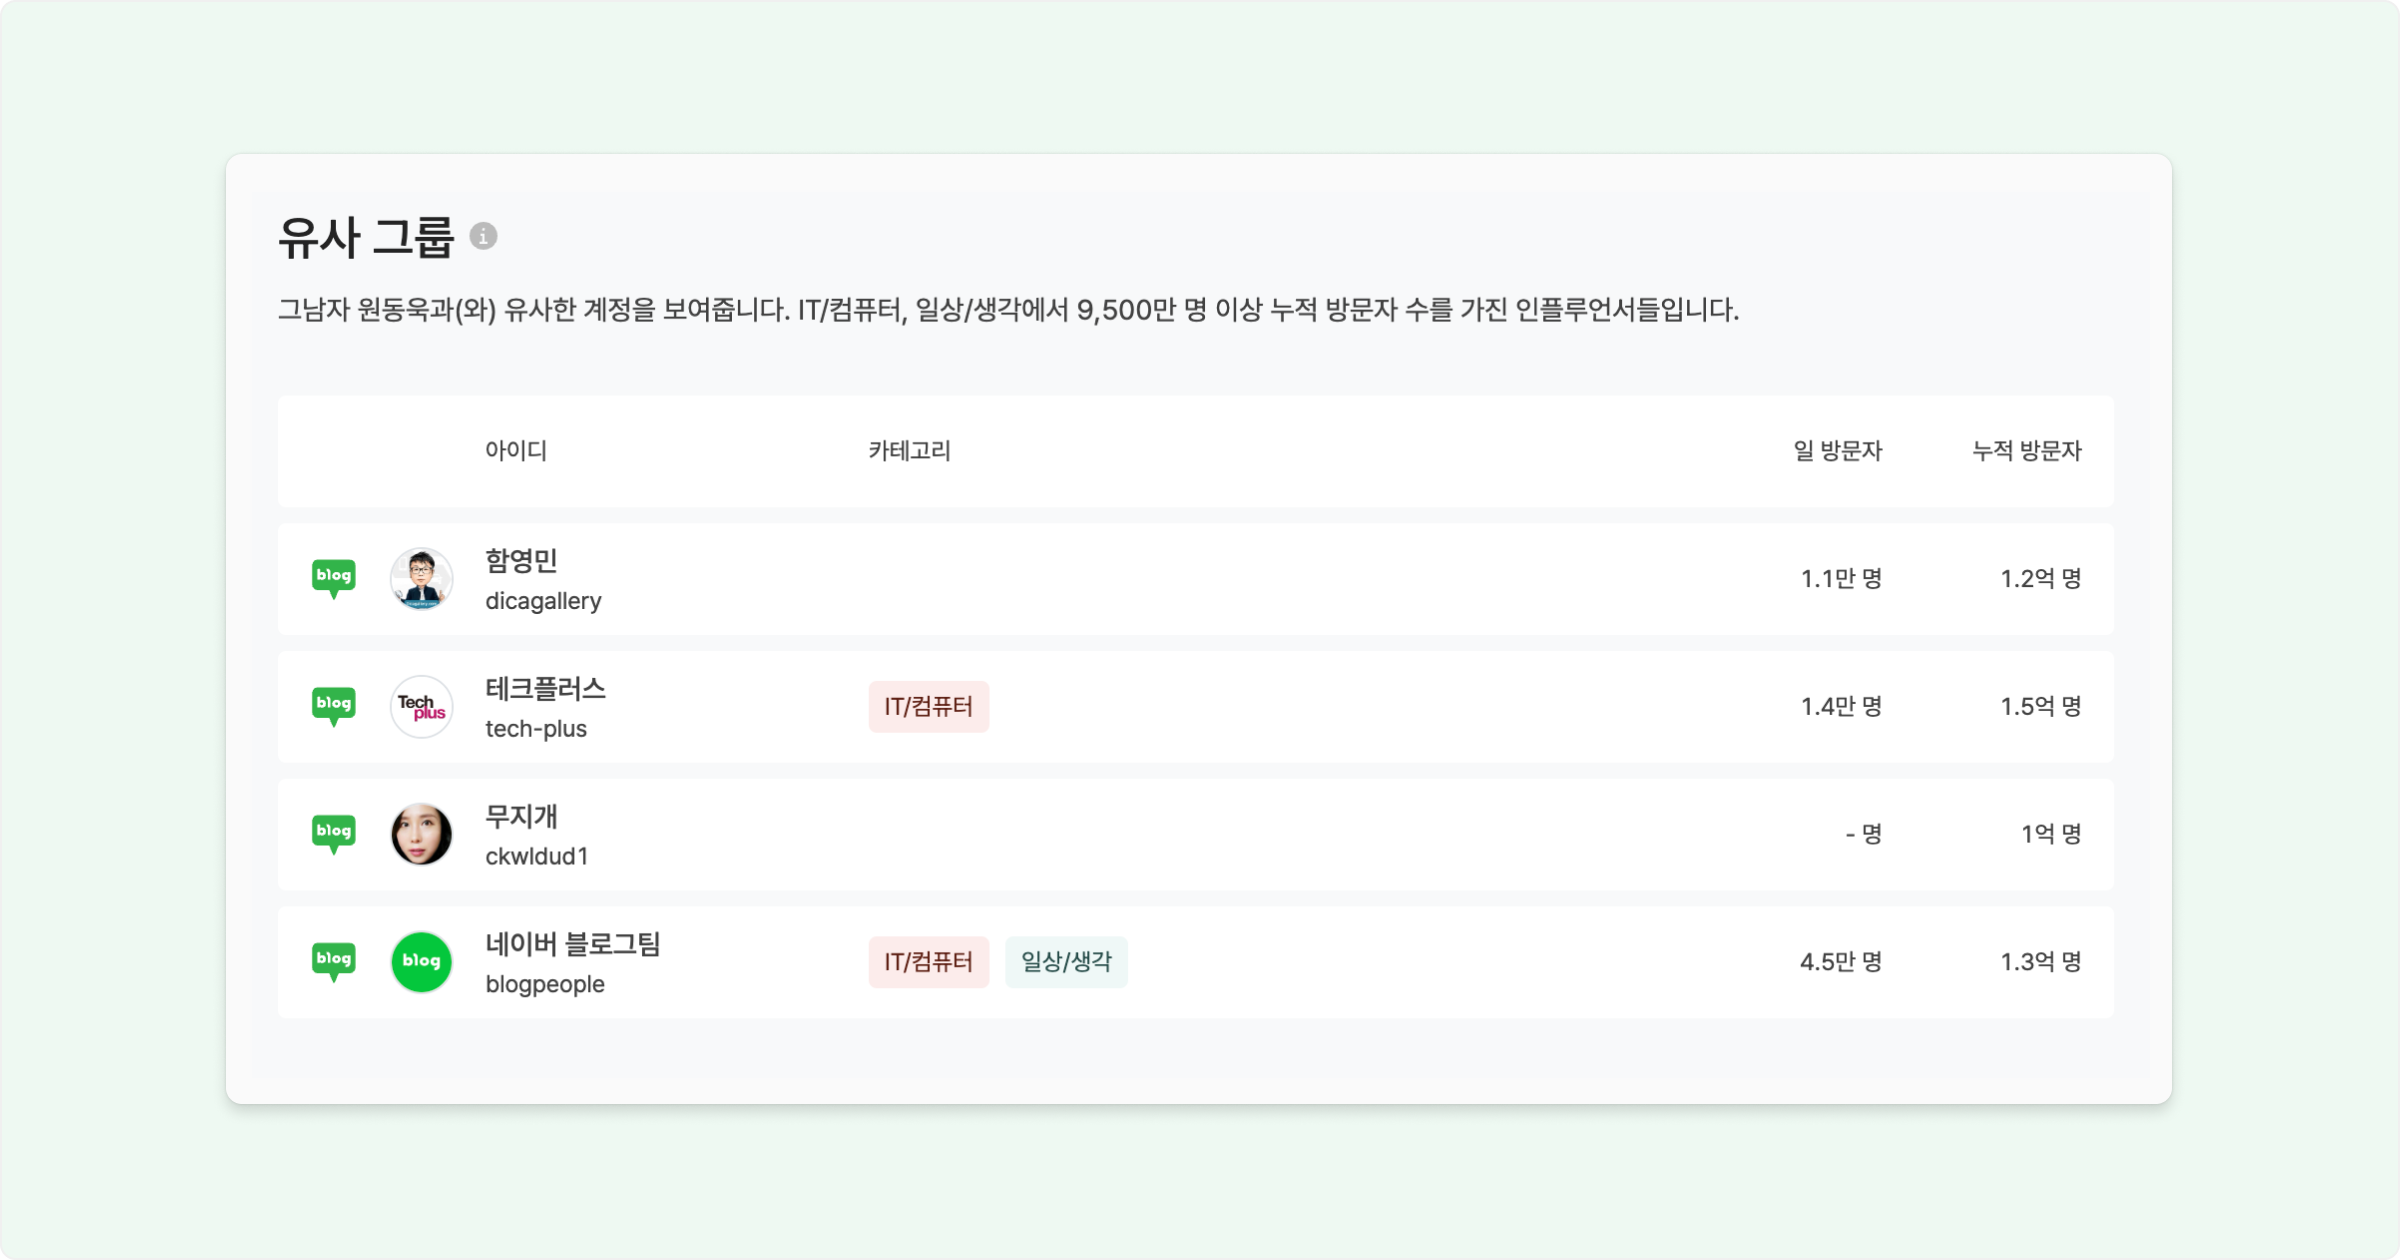This screenshot has height=1260, width=2400.
Task: Open the Tech plus logo avatar
Action: point(421,706)
